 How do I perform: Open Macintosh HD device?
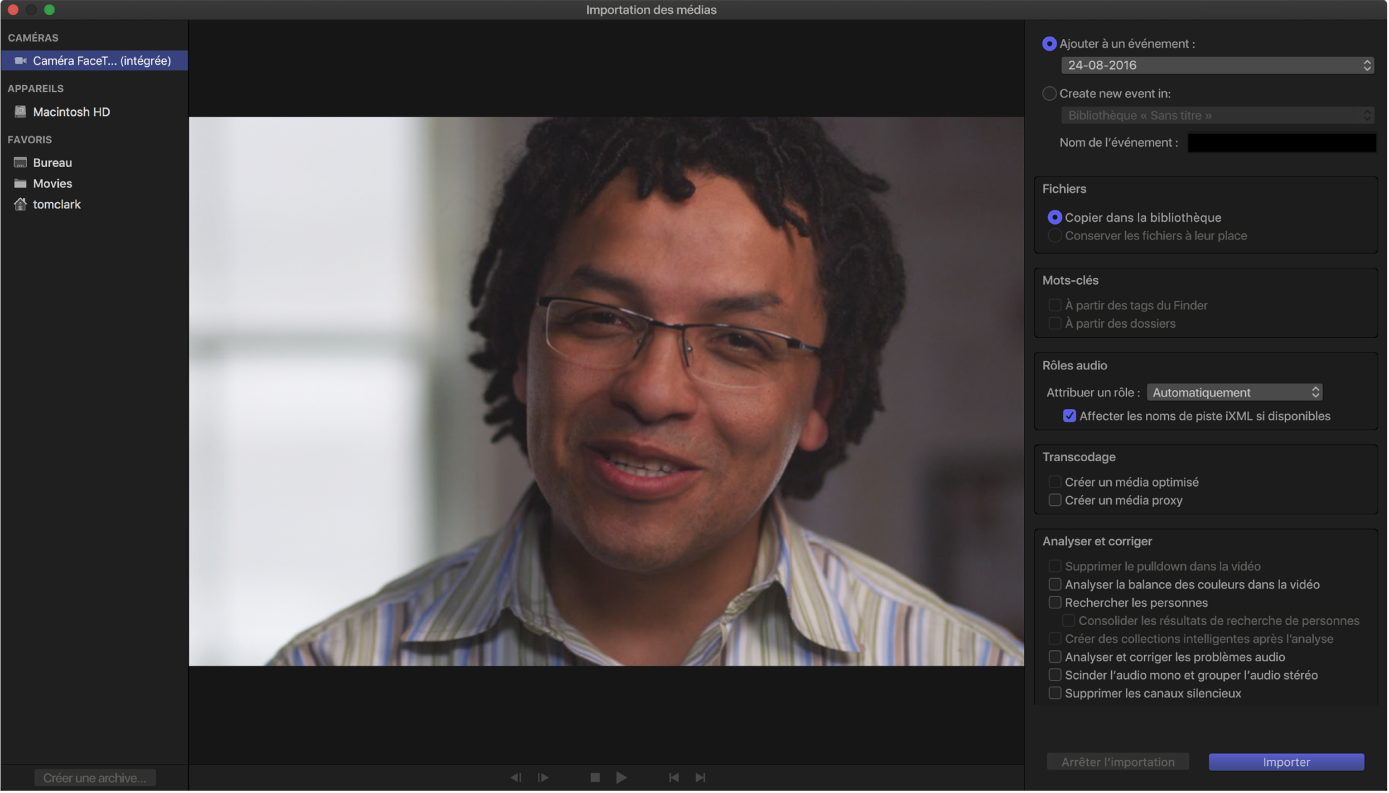click(70, 112)
